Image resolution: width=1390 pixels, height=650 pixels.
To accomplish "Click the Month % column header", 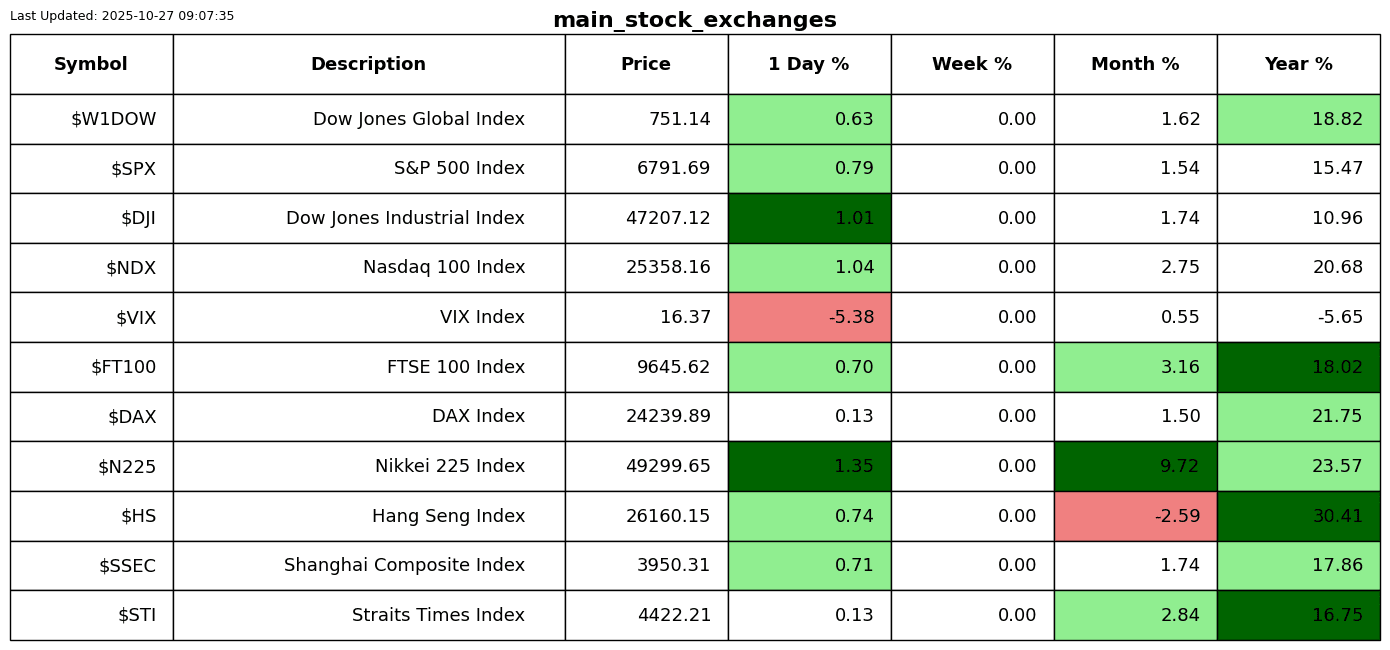I will coord(1135,64).
